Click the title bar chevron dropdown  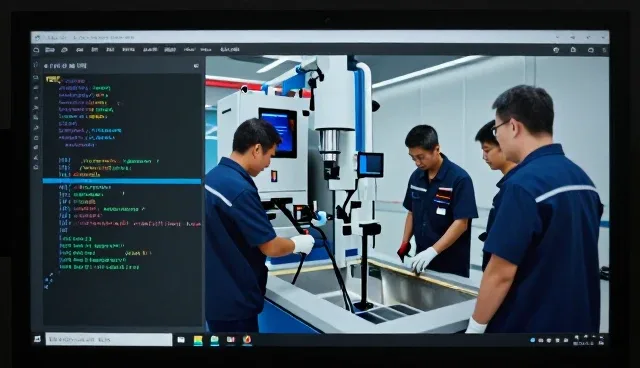[x=558, y=37]
